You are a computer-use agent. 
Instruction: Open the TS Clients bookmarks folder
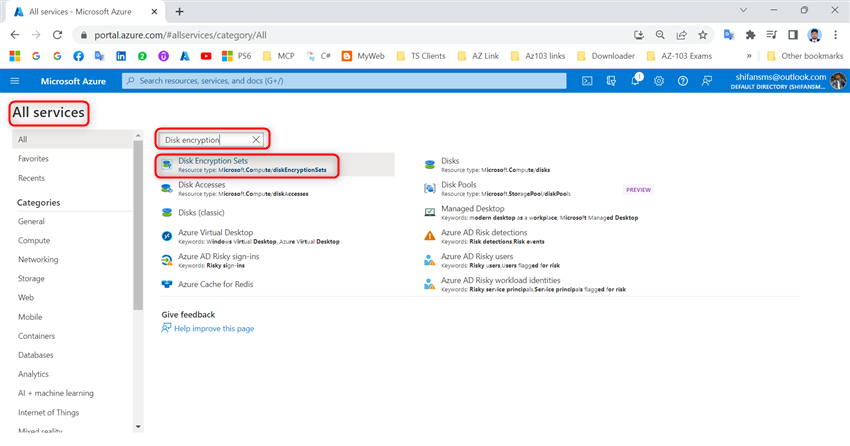tap(421, 56)
